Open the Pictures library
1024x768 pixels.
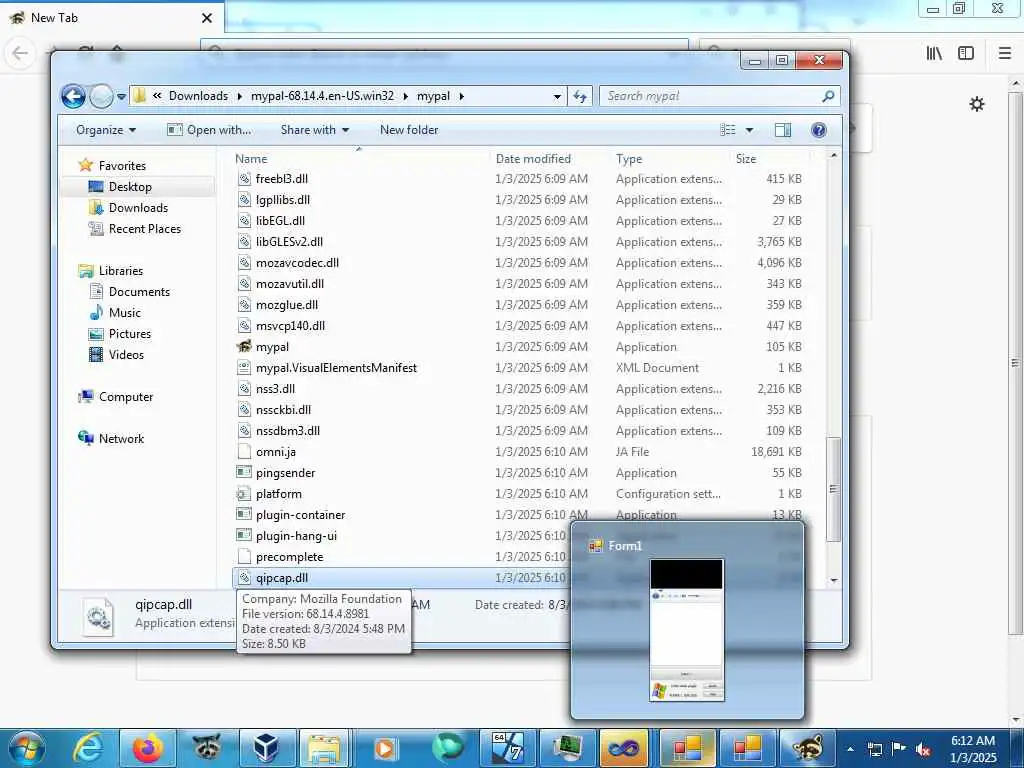120,334
